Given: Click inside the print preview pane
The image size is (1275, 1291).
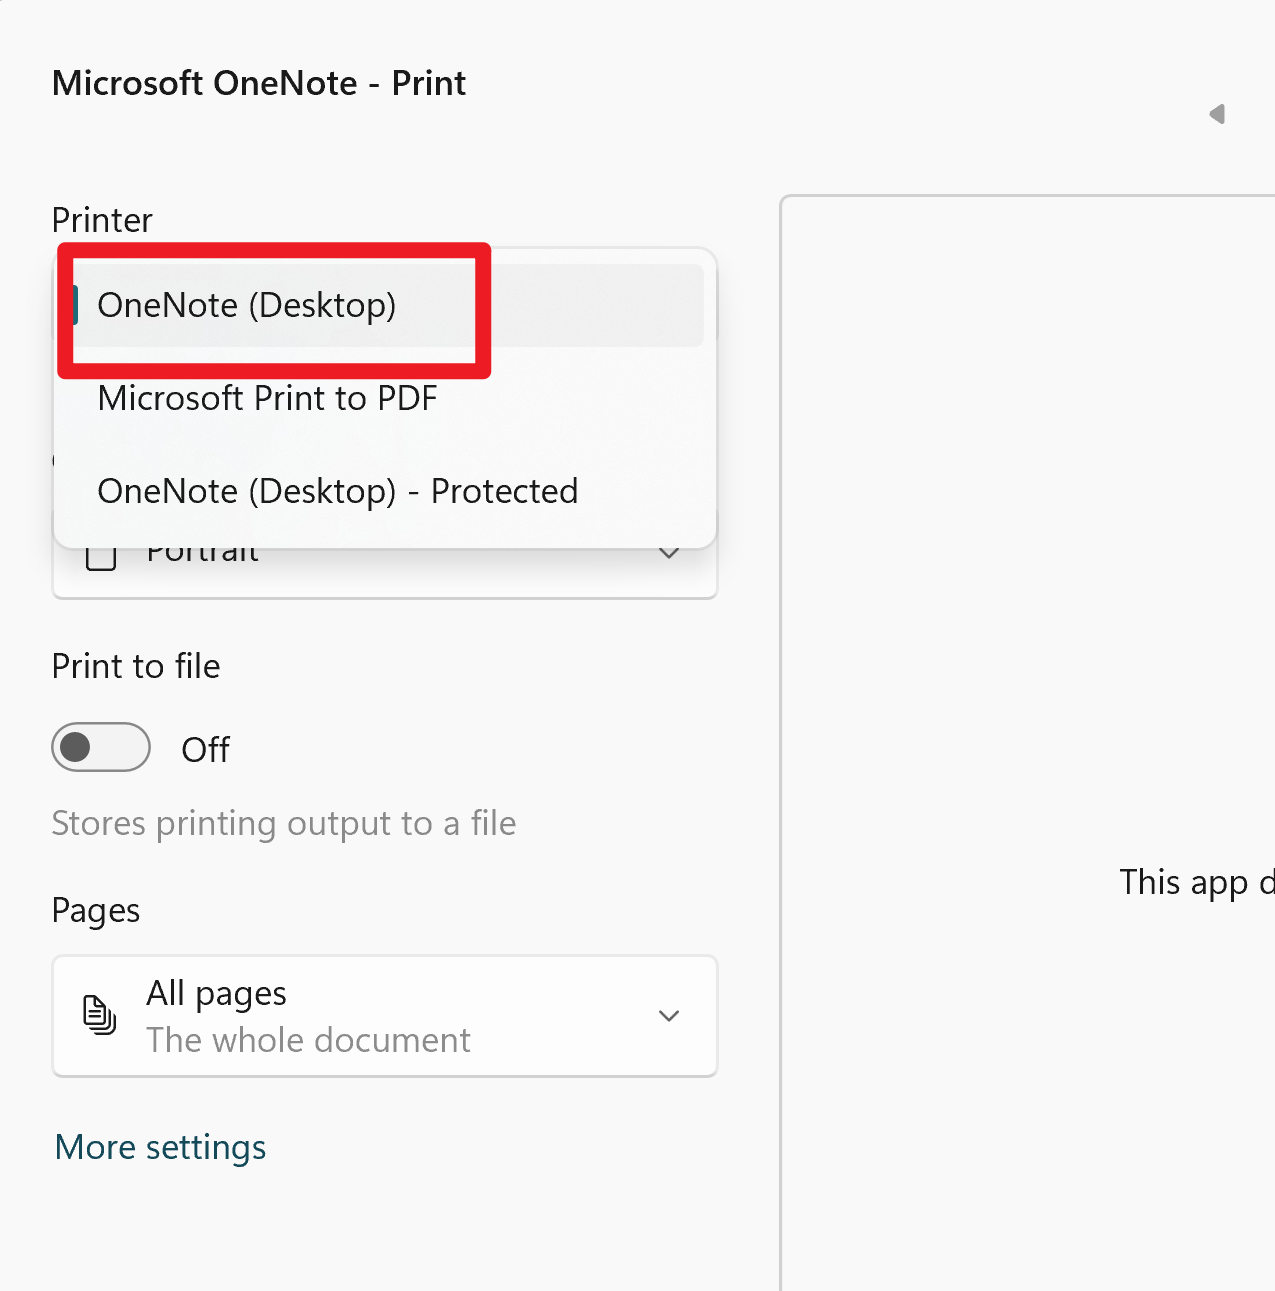Looking at the screenshot, I should click(1028, 742).
